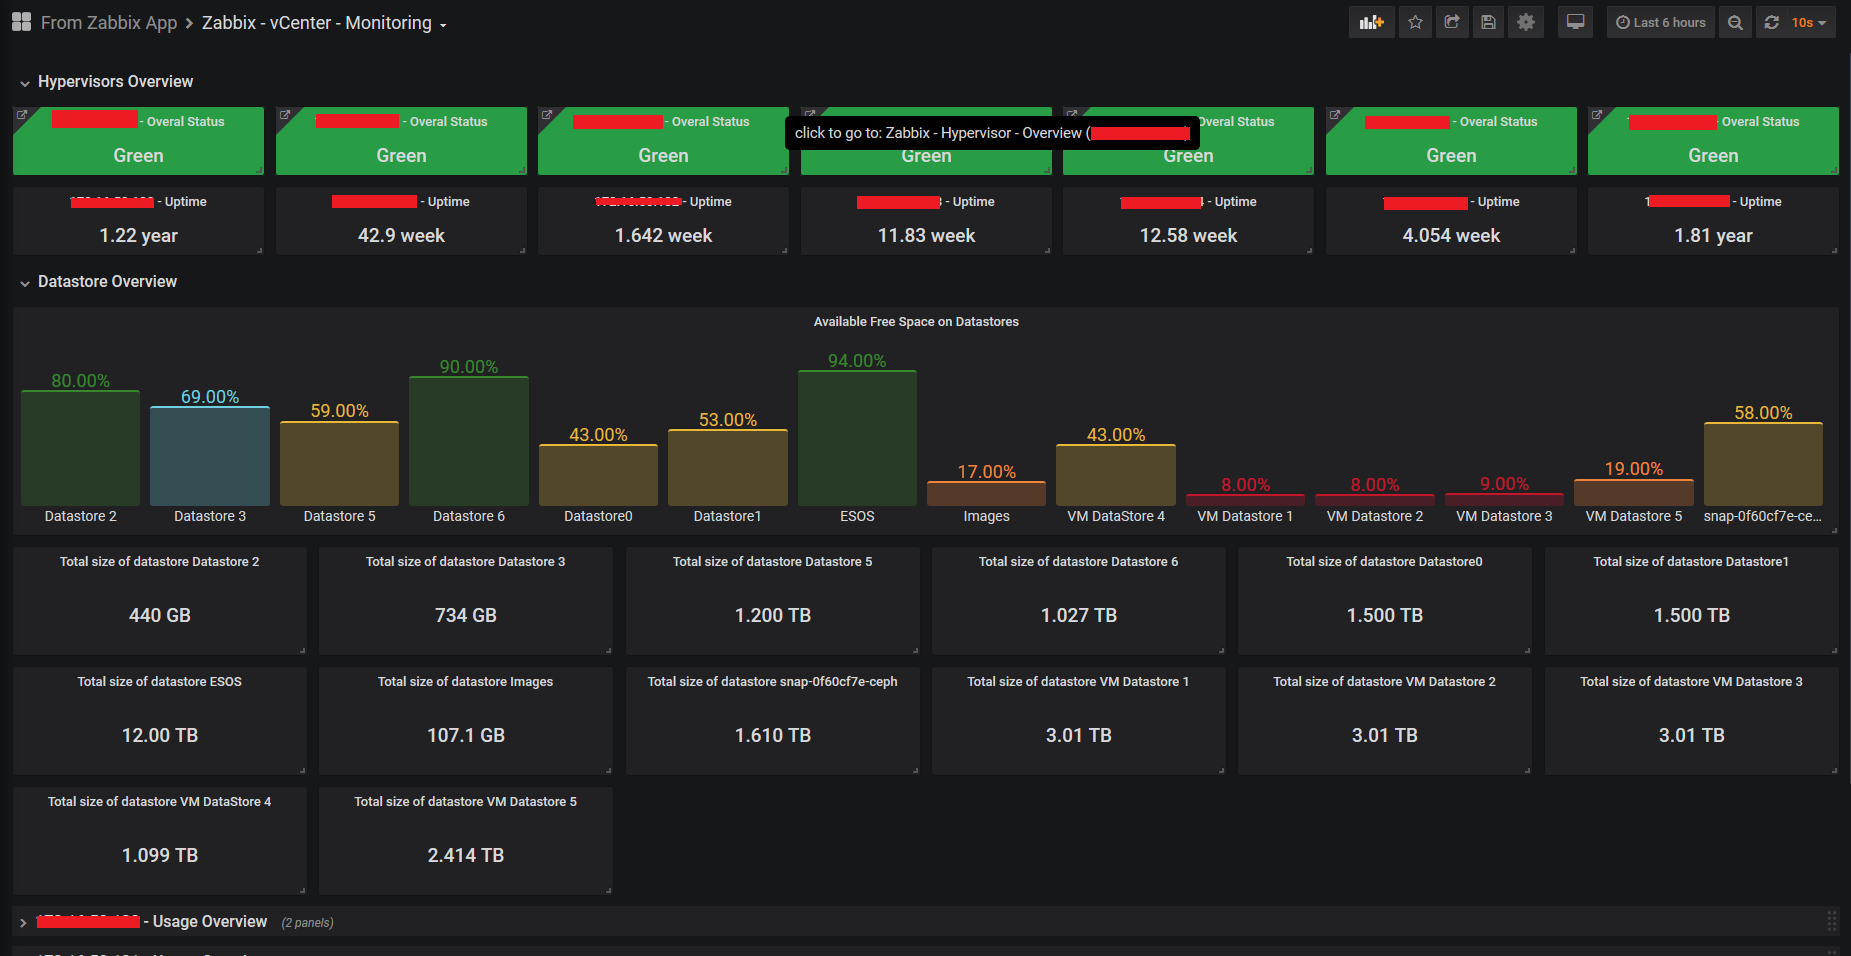Open Grafana dashboards grid icon
Viewport: 1851px width, 956px height.
(21, 22)
